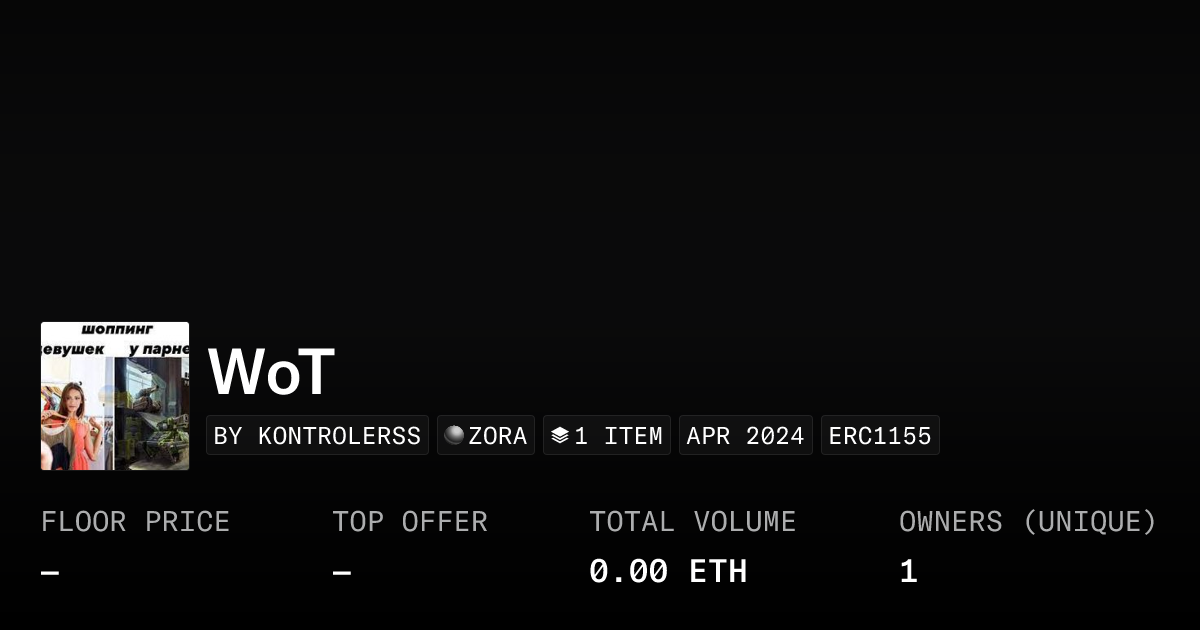
Task: Open the creator link BY KONTROLERSS
Action: [317, 436]
